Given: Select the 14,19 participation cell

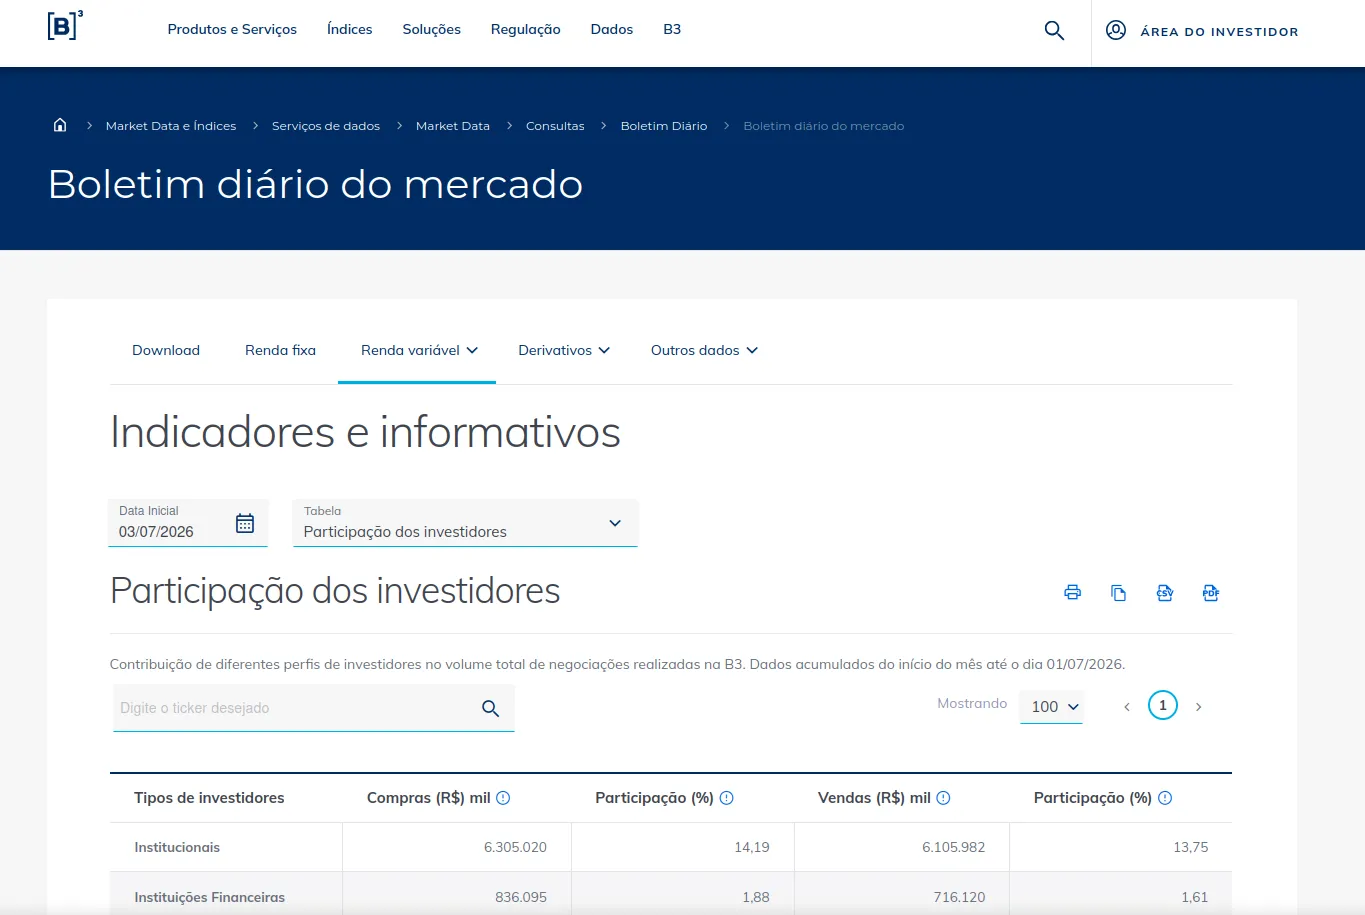Looking at the screenshot, I should (752, 847).
